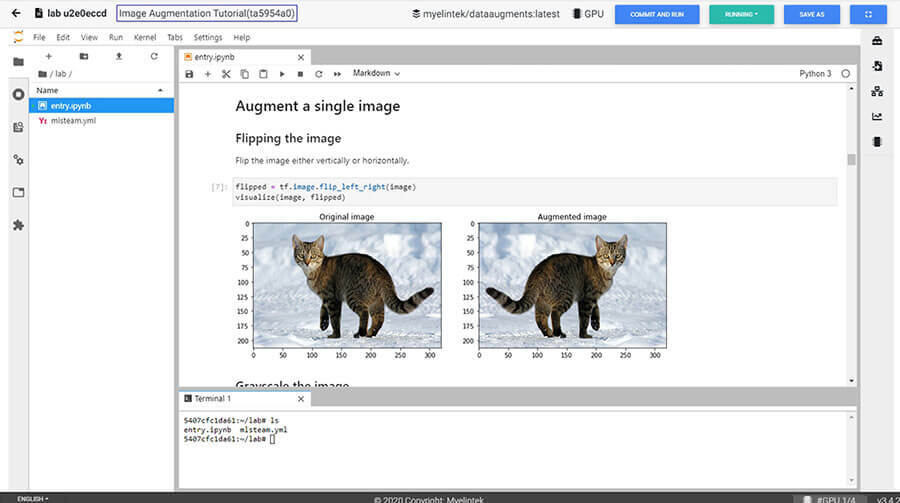Click the lab name input field

207,14
